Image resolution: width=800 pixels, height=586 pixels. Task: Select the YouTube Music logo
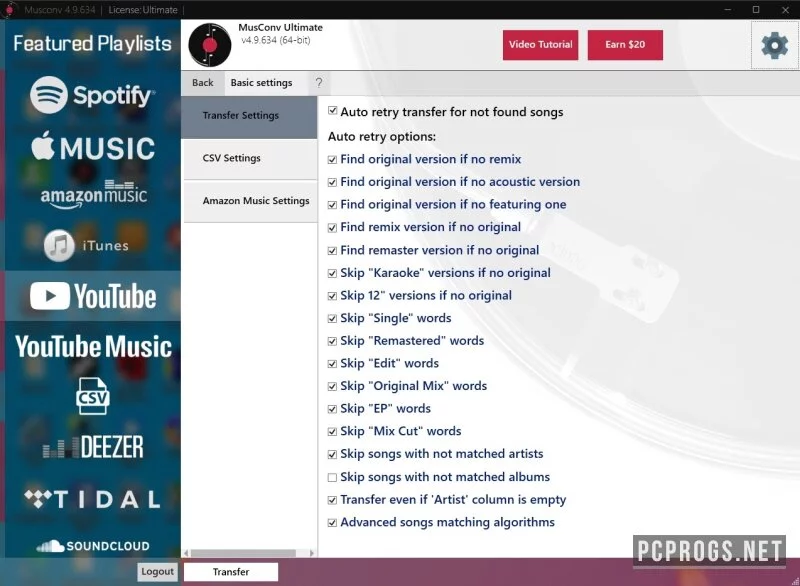(93, 347)
